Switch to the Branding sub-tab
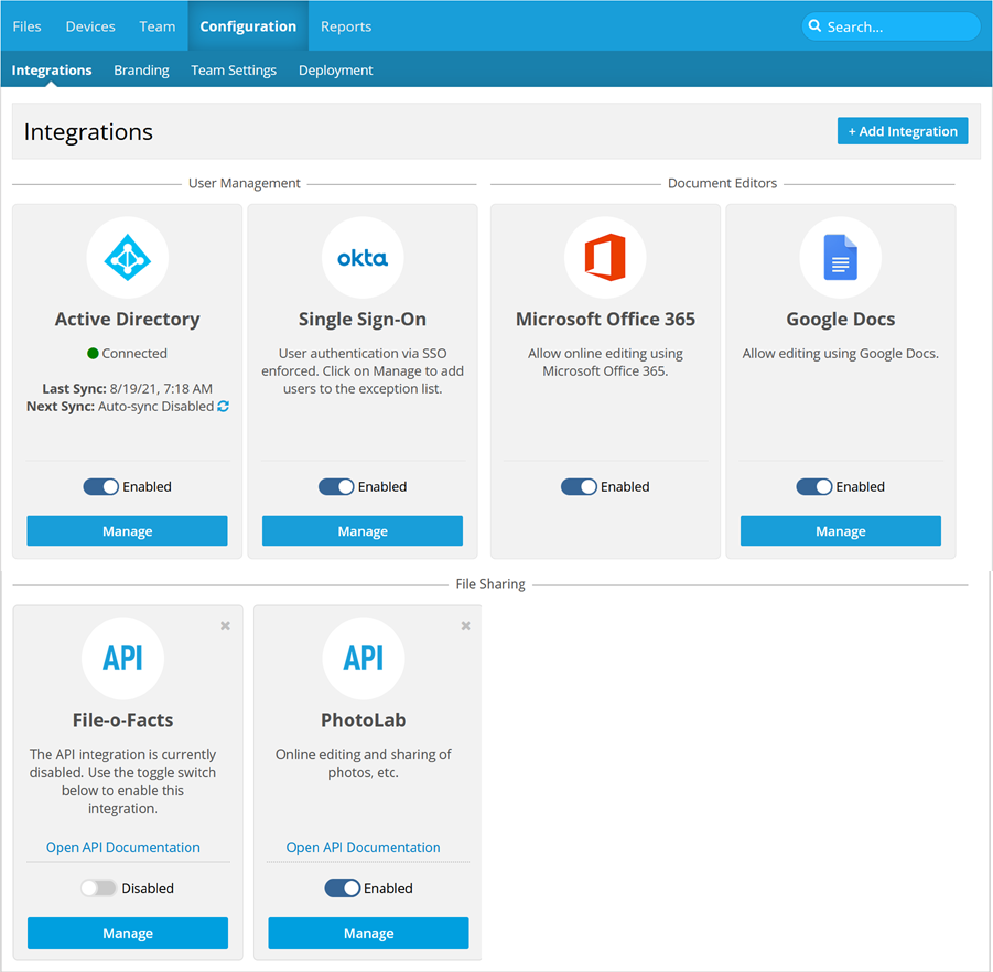This screenshot has height=972, width=993. 141,70
